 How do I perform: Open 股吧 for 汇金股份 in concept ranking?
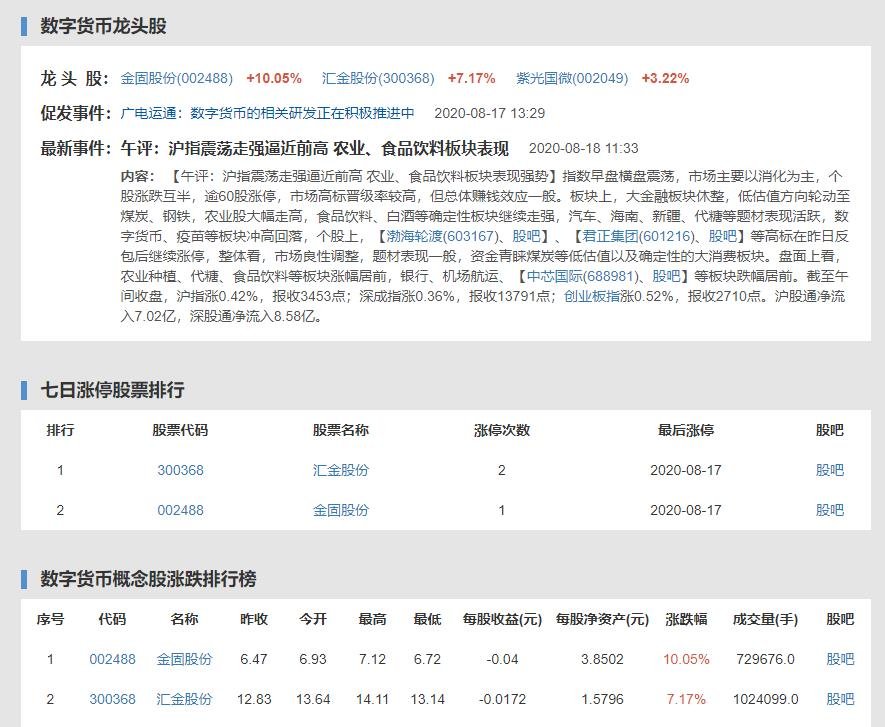(840, 699)
